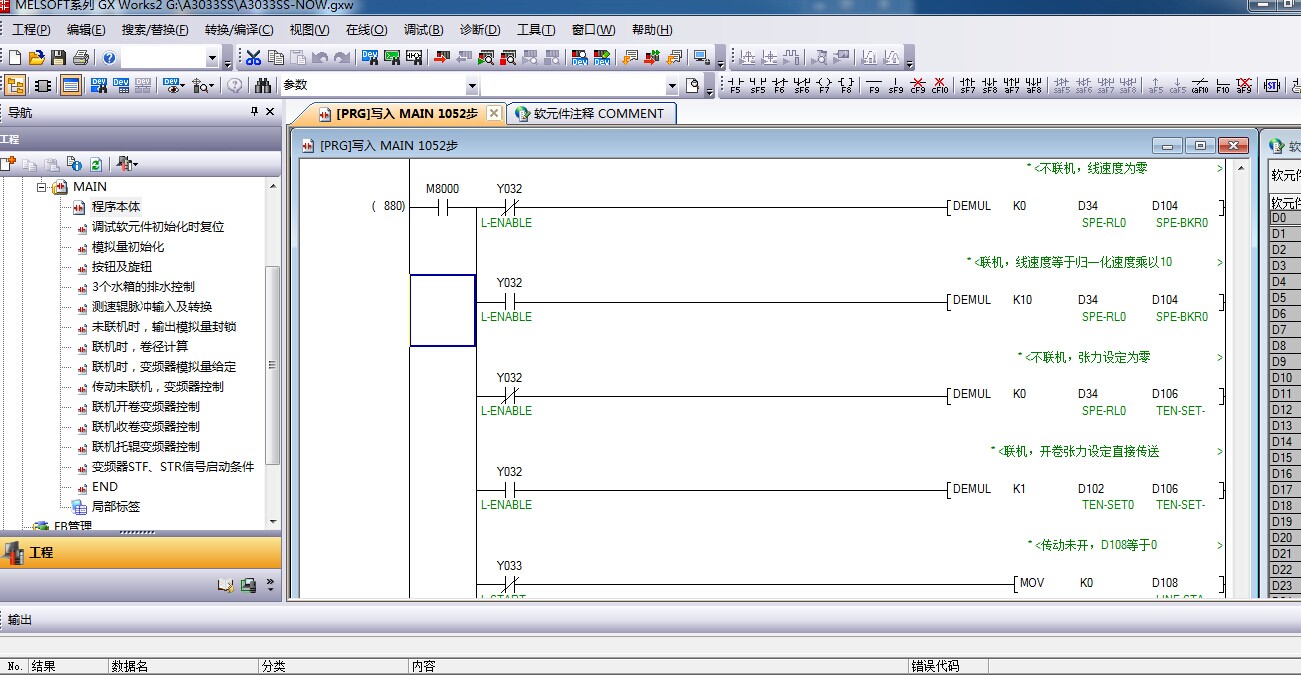Insert open contact F5 ladder symbol

click(736, 86)
